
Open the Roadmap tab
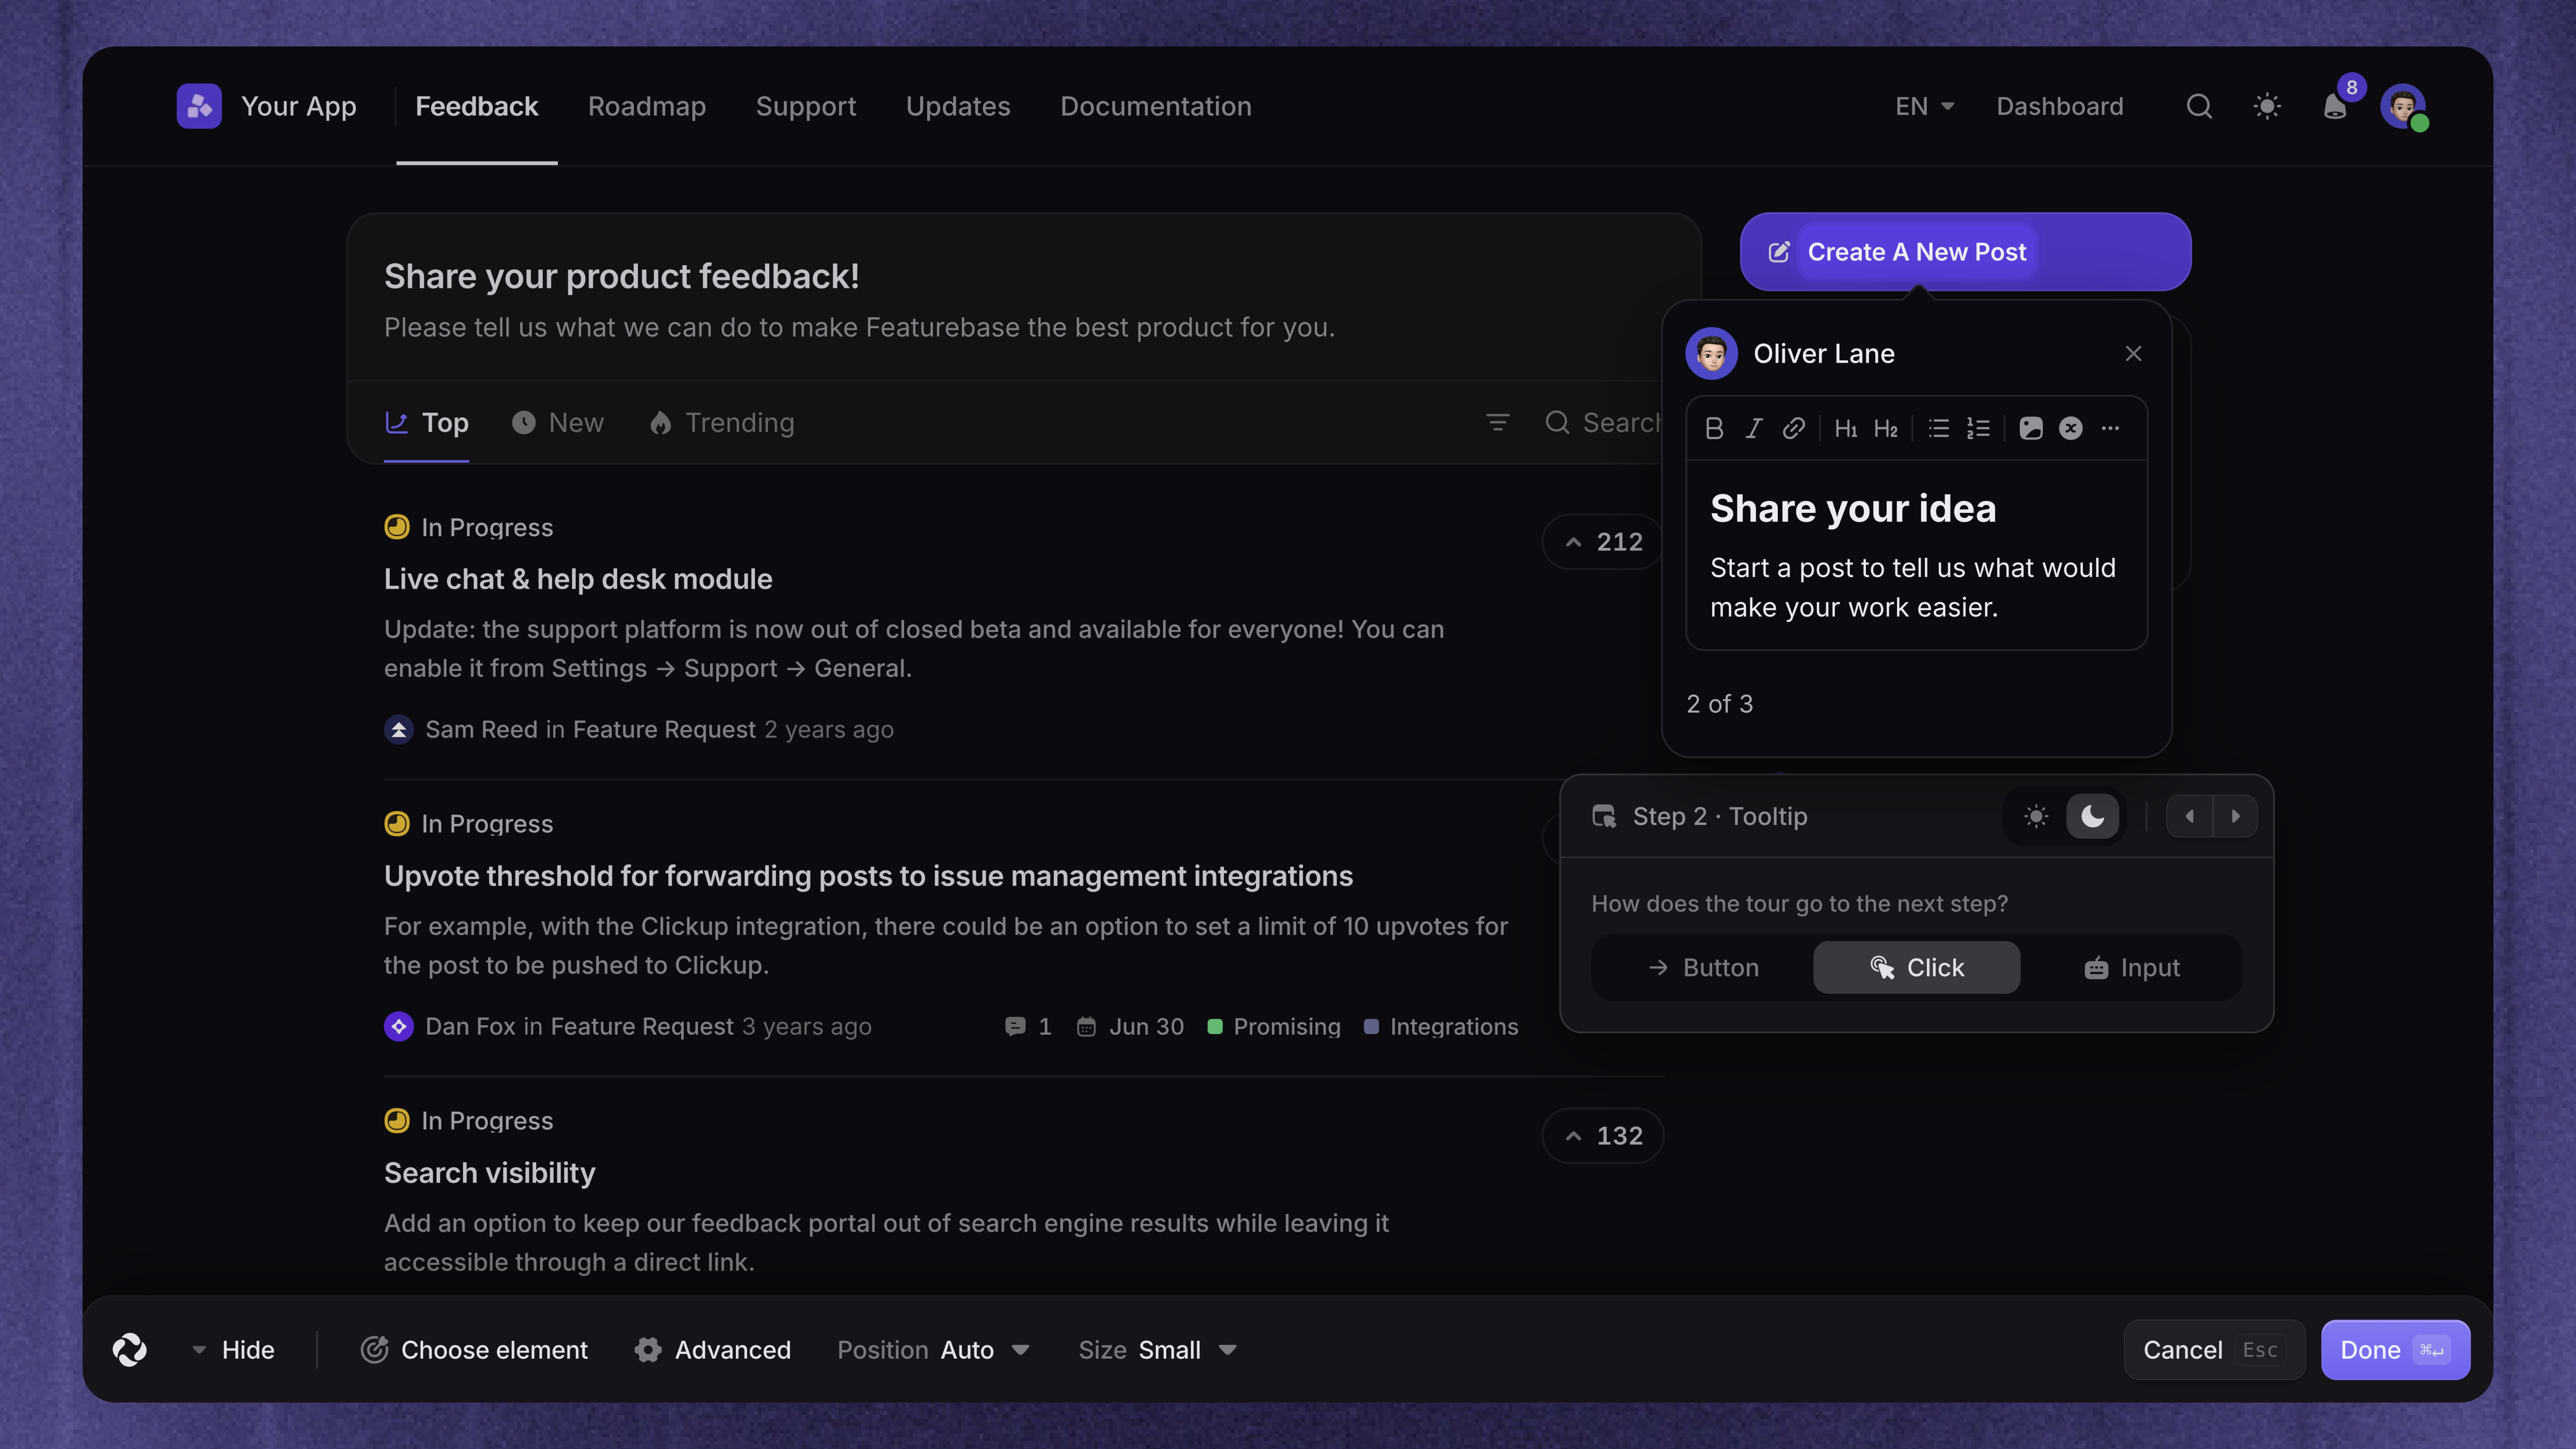[647, 106]
